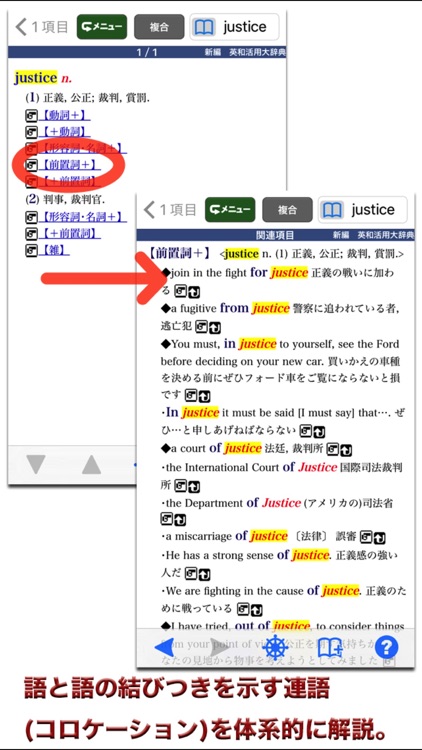Tap the blue help question mark icon
422x750 pixels.
point(387,648)
